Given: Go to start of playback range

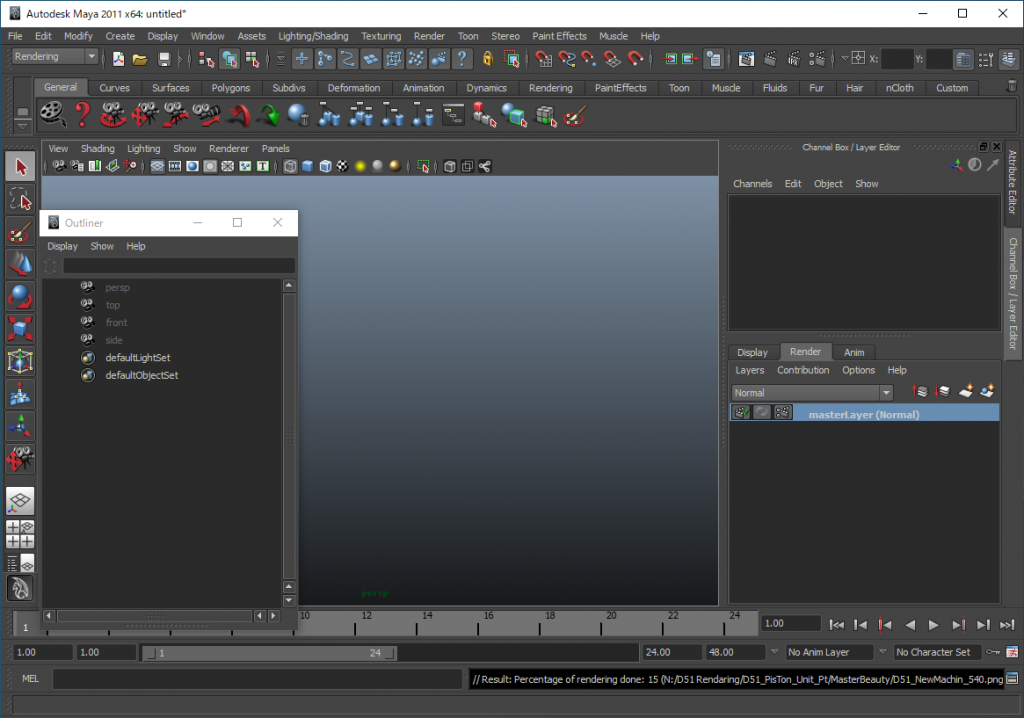Looking at the screenshot, I should pyautogui.click(x=836, y=625).
